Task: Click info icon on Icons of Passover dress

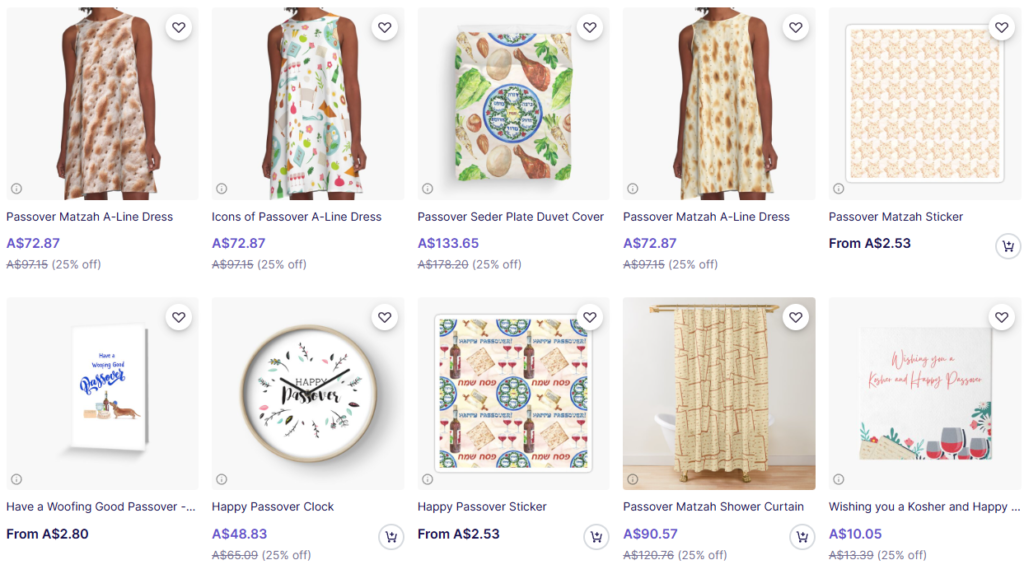Action: [222, 188]
